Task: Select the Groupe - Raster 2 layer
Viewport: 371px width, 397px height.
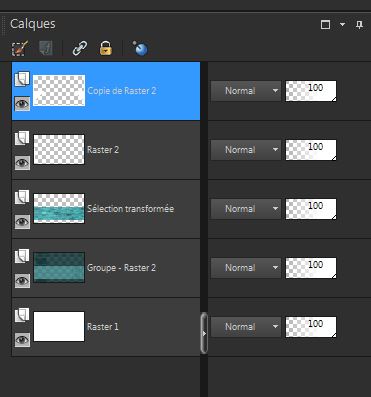Action: coord(106,268)
